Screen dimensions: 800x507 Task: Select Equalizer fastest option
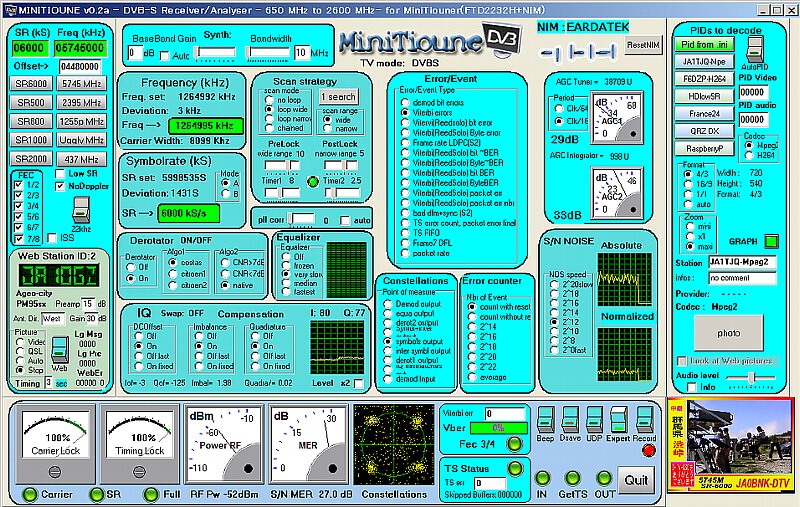(286, 292)
